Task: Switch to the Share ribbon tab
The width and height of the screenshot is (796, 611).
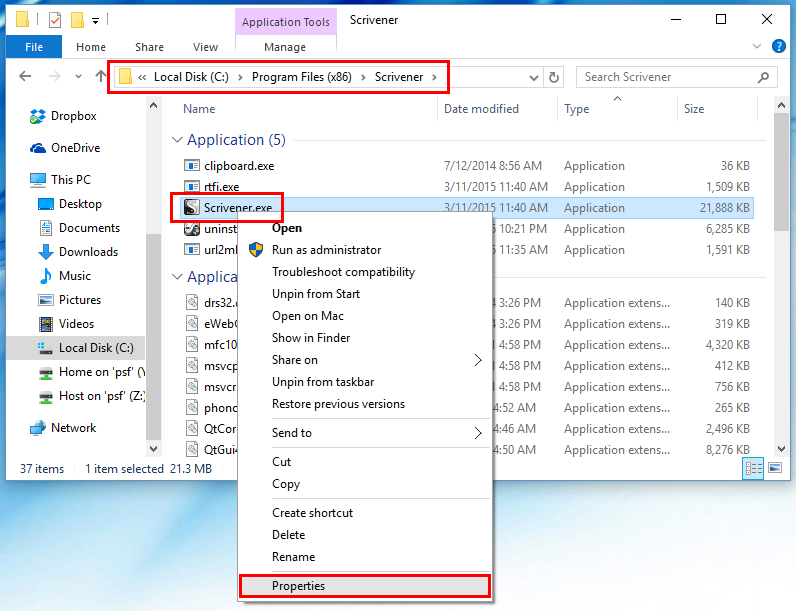Action: [149, 47]
